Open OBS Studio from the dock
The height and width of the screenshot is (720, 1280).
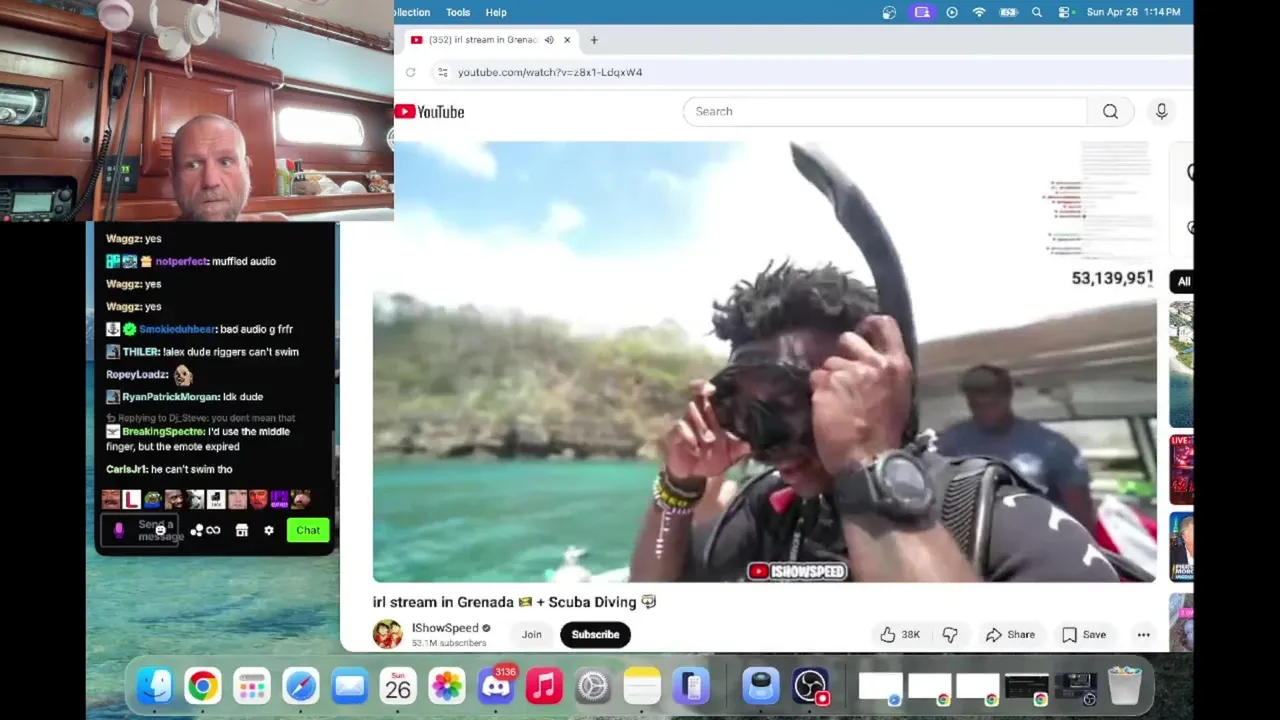810,686
